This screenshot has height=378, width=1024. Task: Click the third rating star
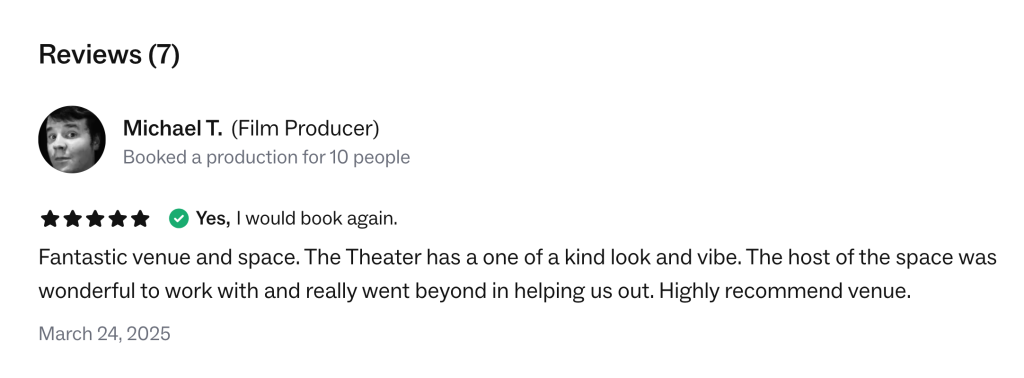click(95, 219)
